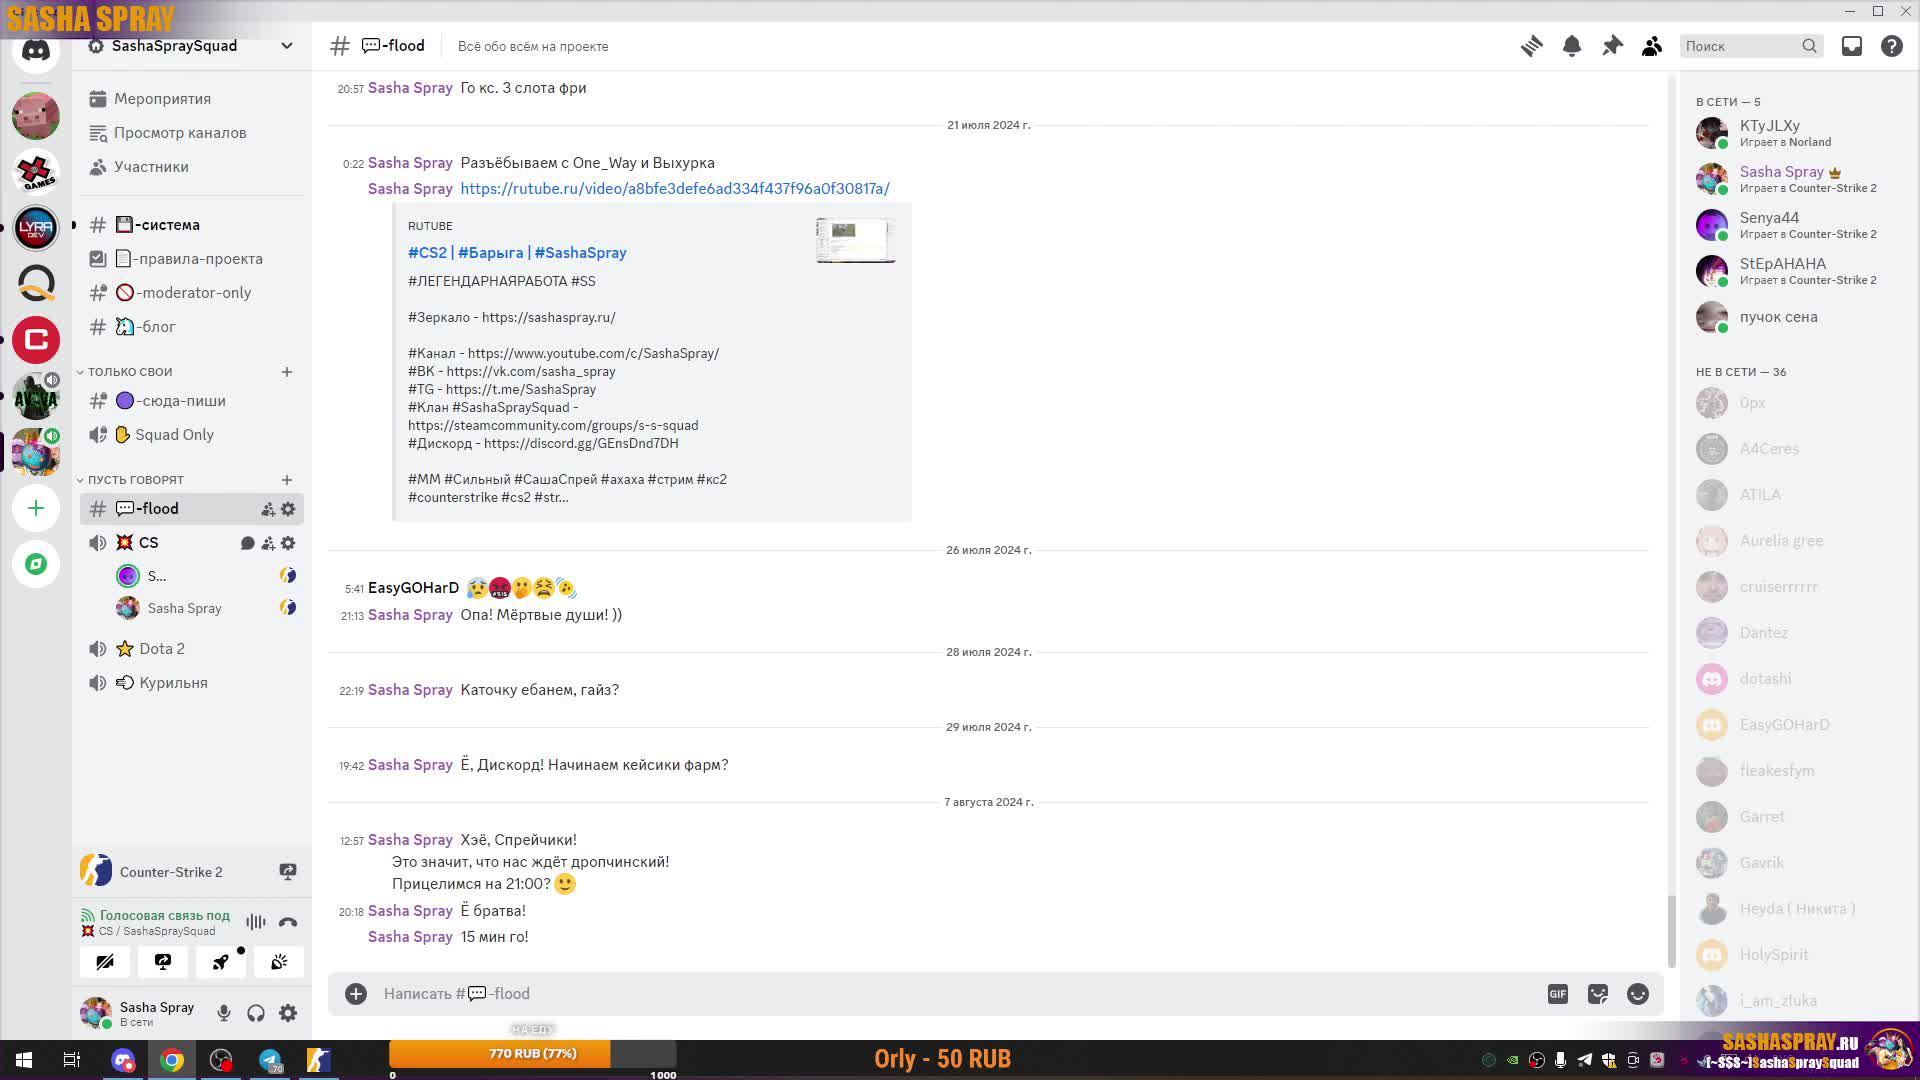Open SashaSpraySquad server dropdown menu
Viewport: 1920px width, 1080px height.
pyautogui.click(x=287, y=46)
